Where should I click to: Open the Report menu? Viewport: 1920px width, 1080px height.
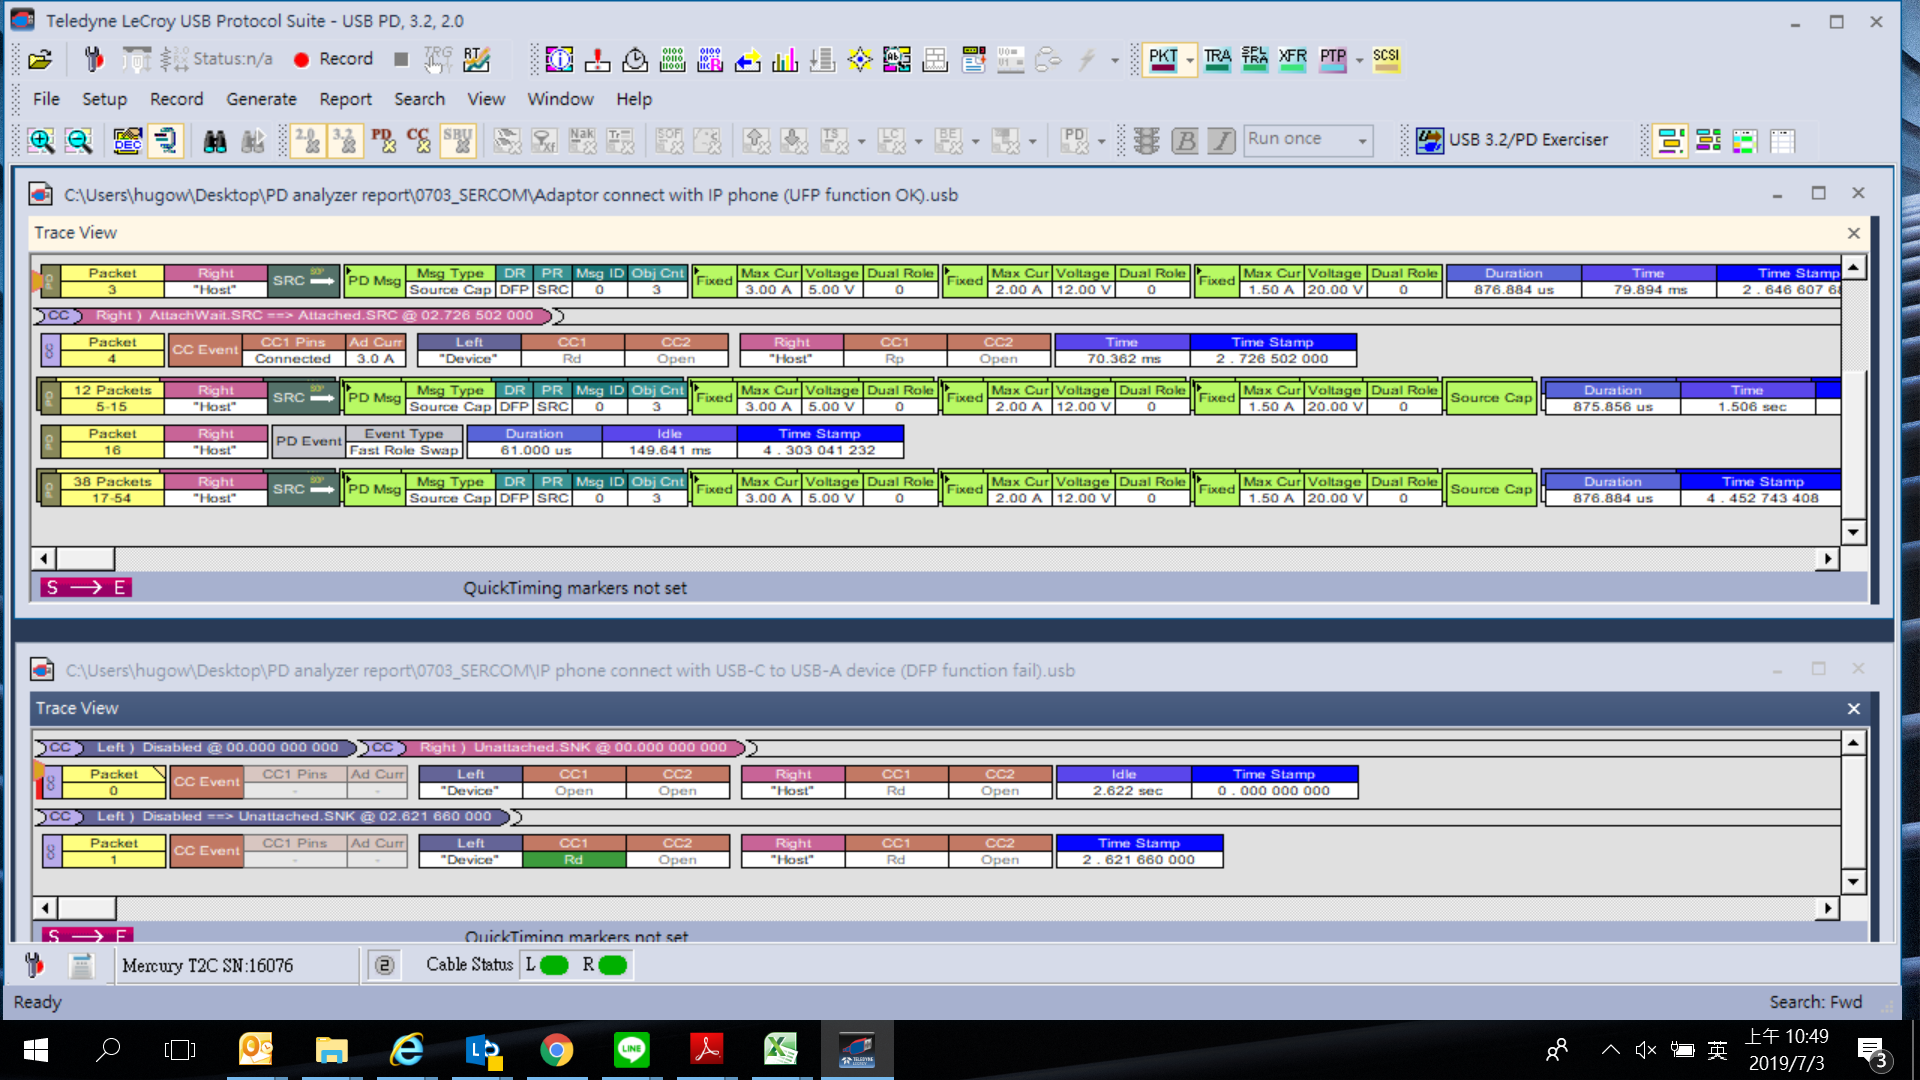click(345, 99)
